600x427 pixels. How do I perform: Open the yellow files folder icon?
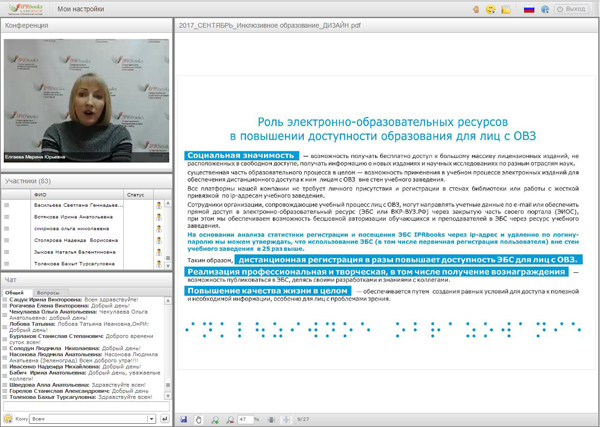[506, 9]
